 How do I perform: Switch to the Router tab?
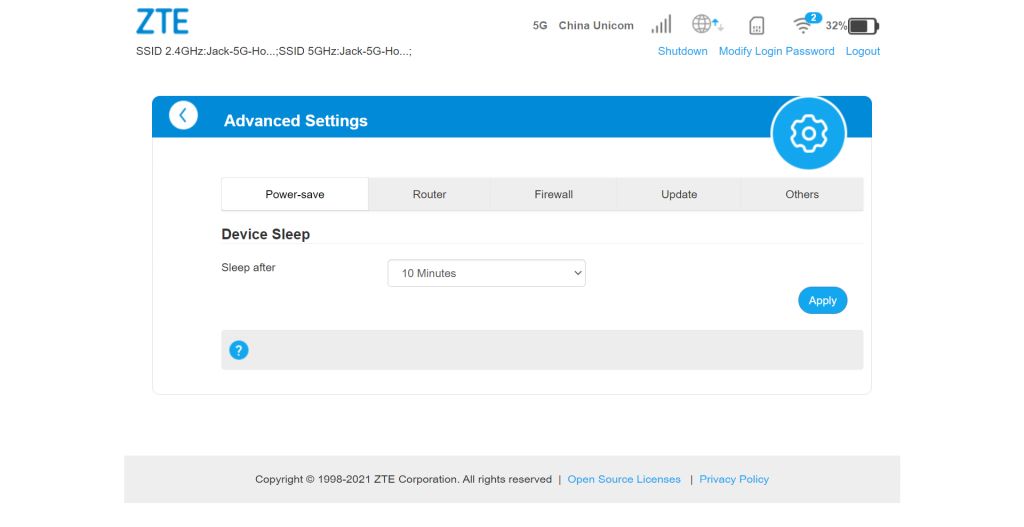[x=429, y=194]
